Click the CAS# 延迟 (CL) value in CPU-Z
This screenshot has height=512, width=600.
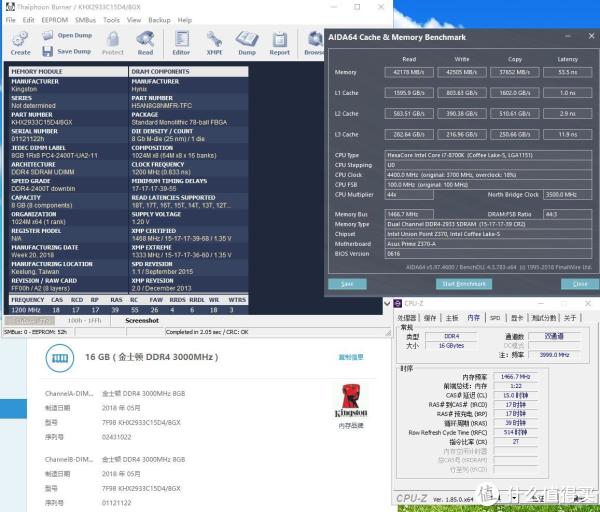(x=515, y=395)
